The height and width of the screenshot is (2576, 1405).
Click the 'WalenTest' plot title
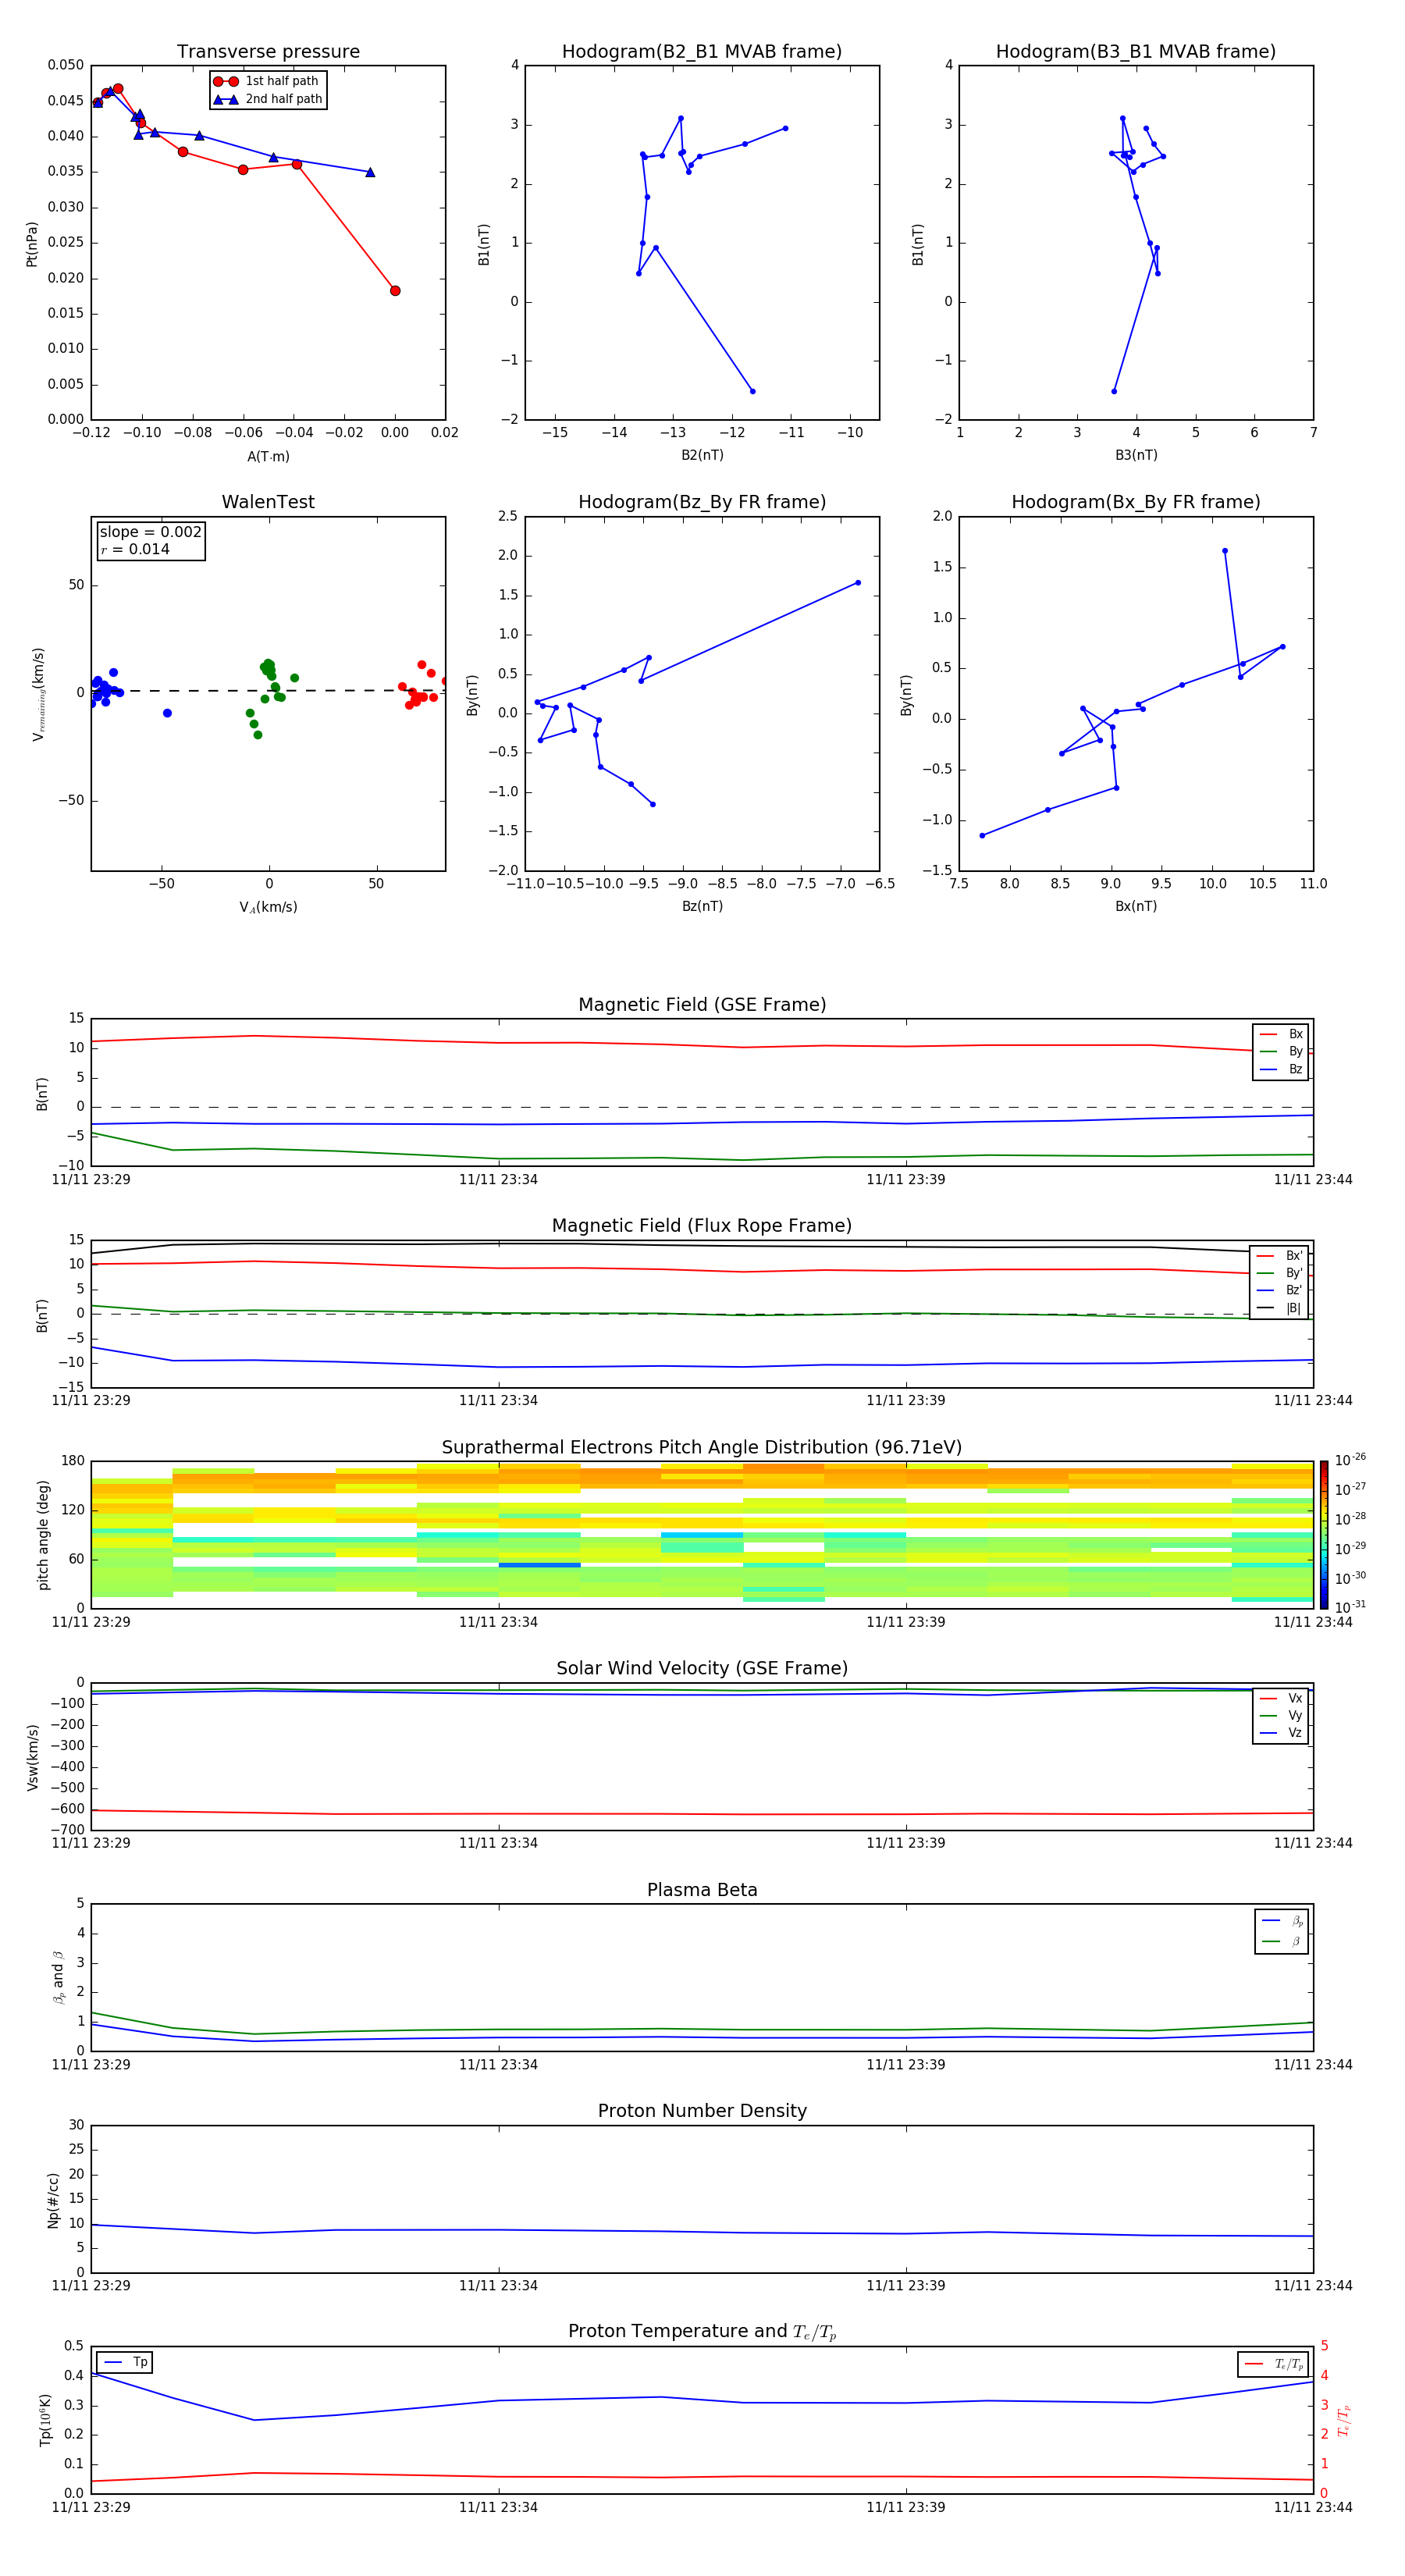tap(268, 502)
